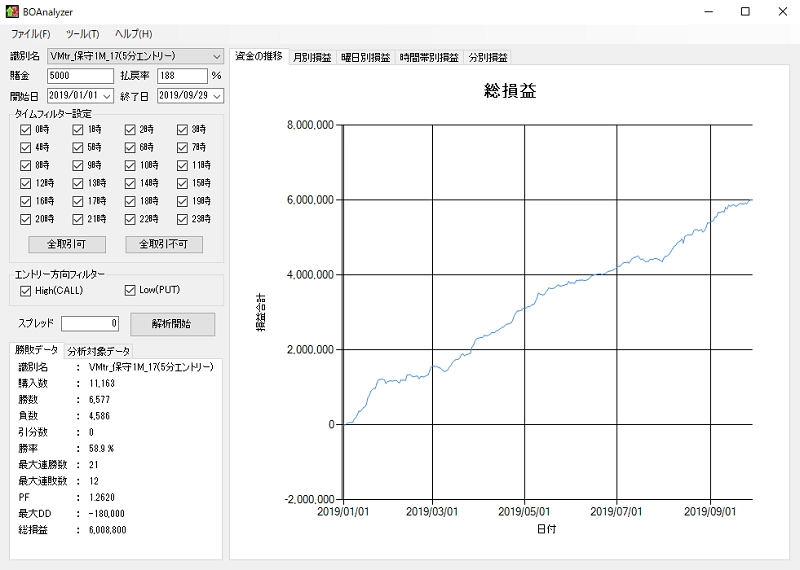This screenshot has height=570, width=800.
Task: Select the 最大DD value -180,000
Action: click(106, 513)
